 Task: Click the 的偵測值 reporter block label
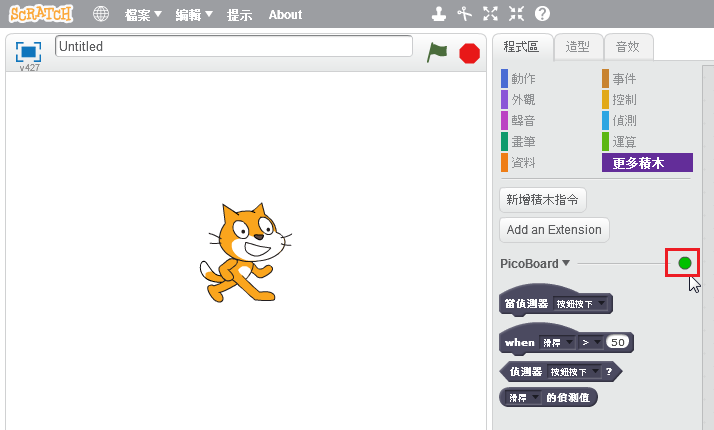click(568, 398)
